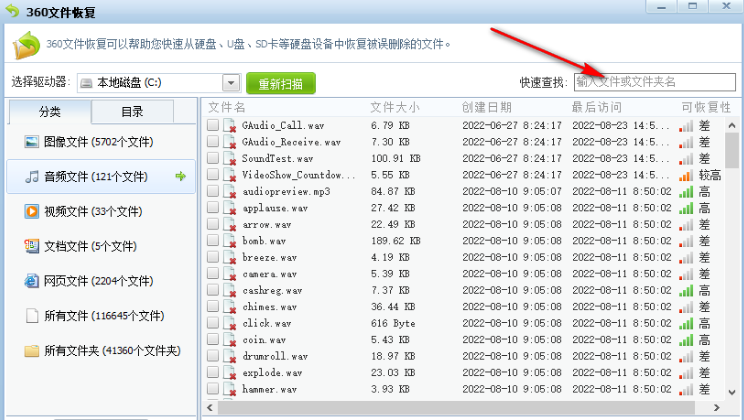Open the drive selection dropdown arrow
The image size is (744, 420).
[231, 83]
